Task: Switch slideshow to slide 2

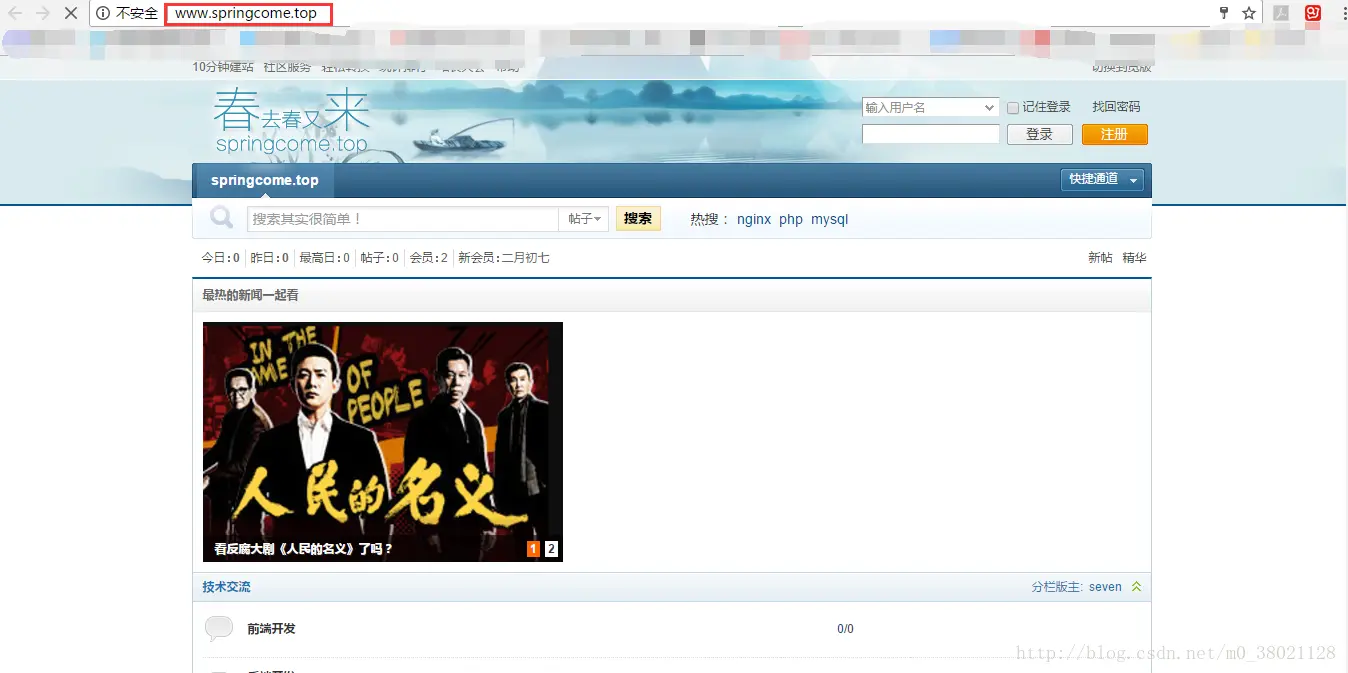Action: tap(551, 549)
